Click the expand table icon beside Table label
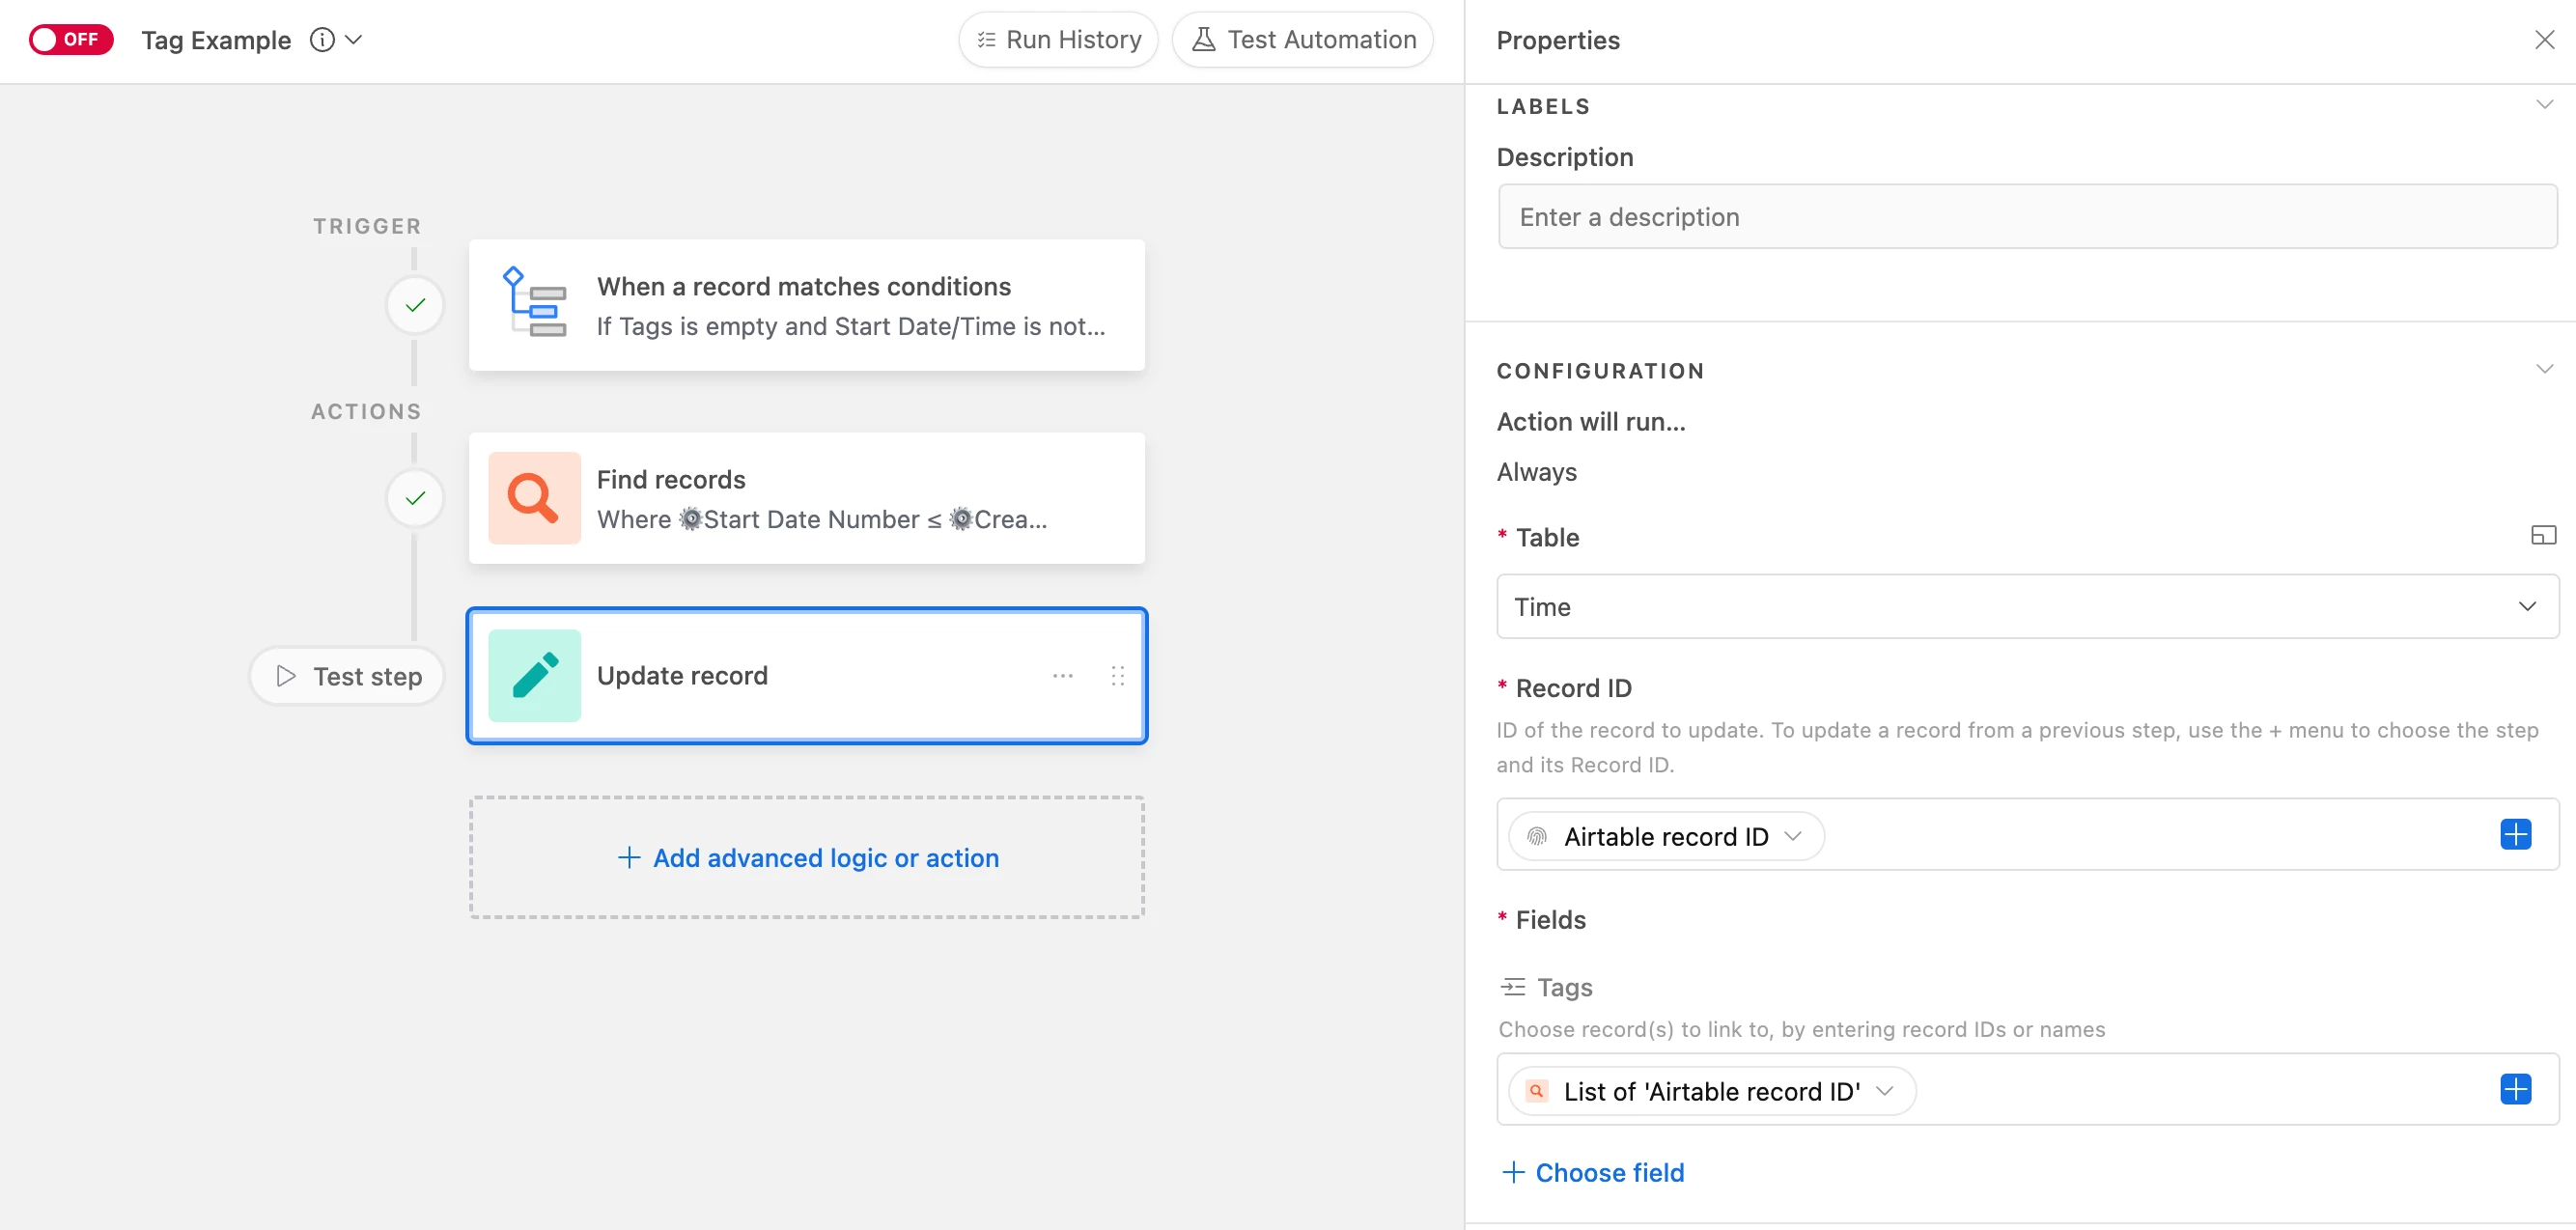Viewport: 2576px width, 1230px height. click(2543, 536)
